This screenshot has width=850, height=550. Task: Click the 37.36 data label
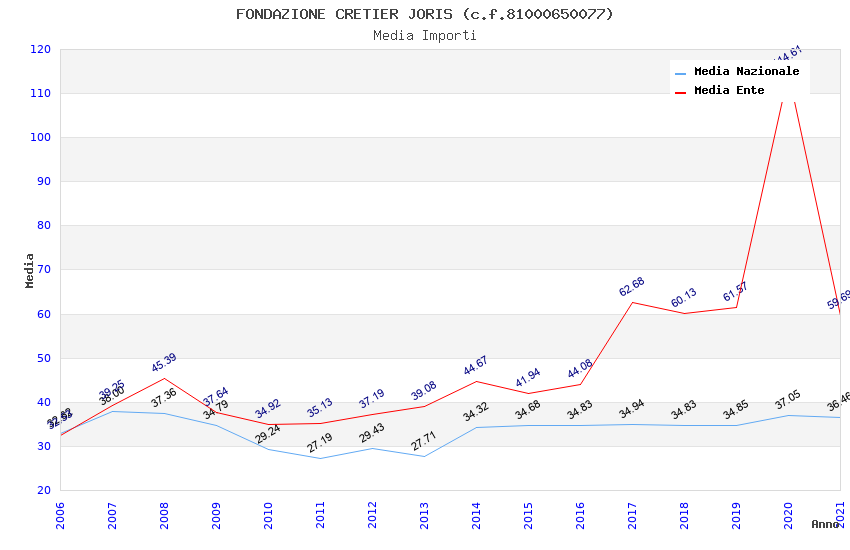[x=164, y=398]
